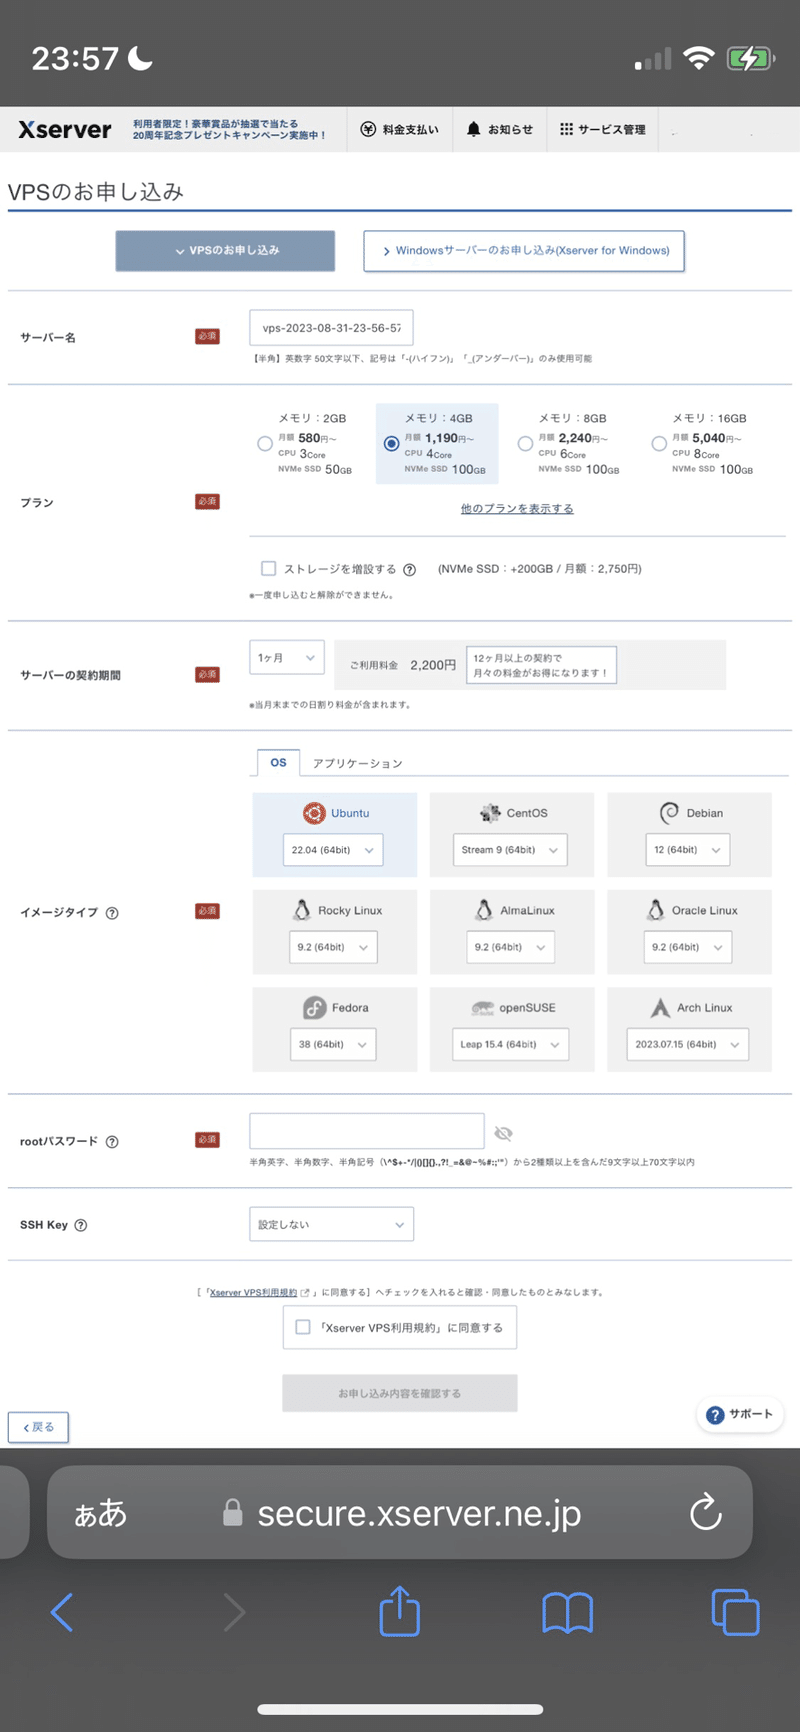800x1732 pixels.
Task: Select the 16GB memory plan radio
Action: [659, 444]
